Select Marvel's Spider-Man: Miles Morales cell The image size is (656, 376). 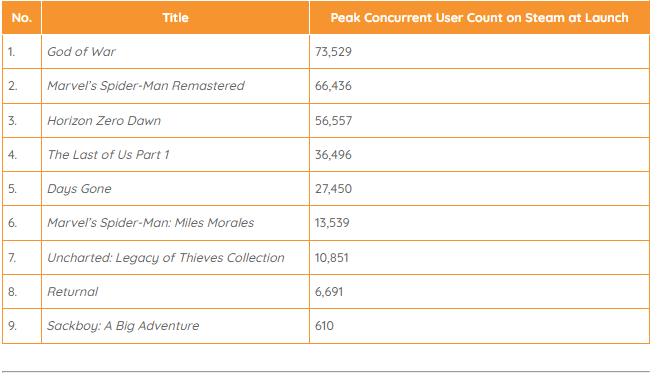click(175, 223)
